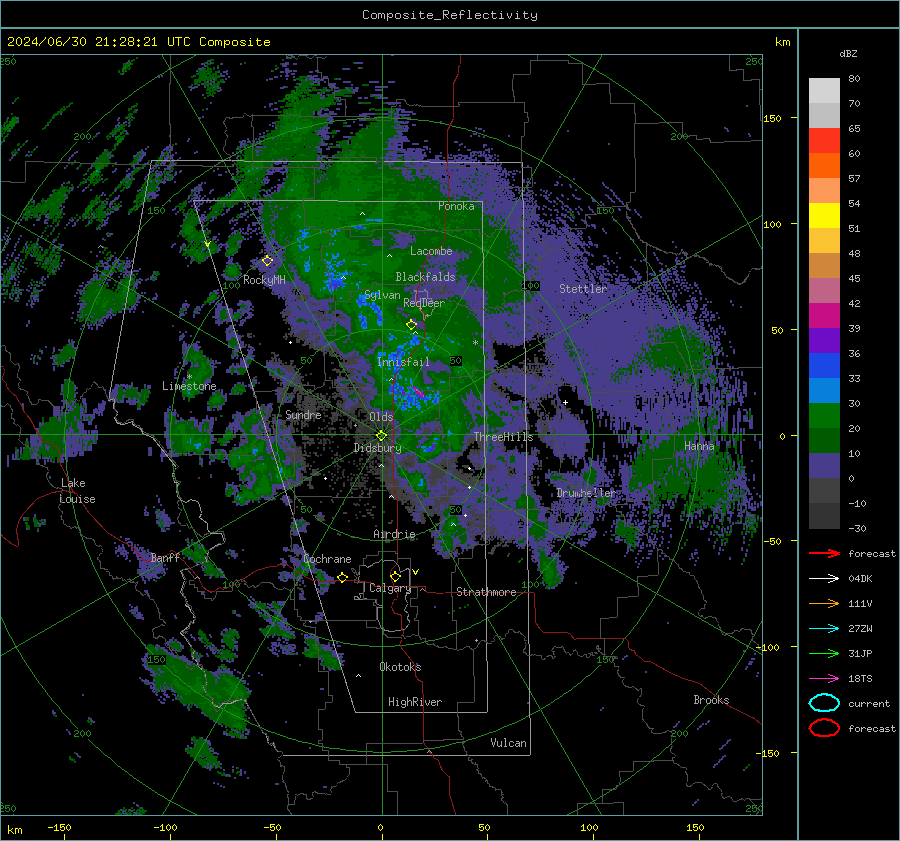The height and width of the screenshot is (841, 900).
Task: Click the Sundre town label
Action: click(x=303, y=414)
